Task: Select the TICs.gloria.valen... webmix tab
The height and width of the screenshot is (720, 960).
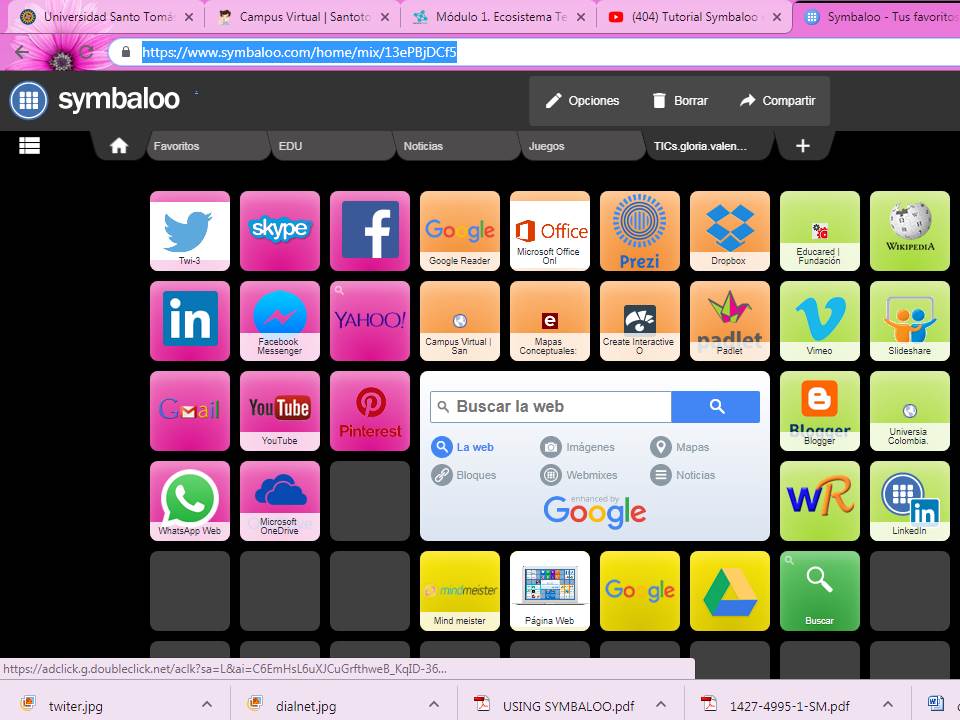Action: click(708, 146)
